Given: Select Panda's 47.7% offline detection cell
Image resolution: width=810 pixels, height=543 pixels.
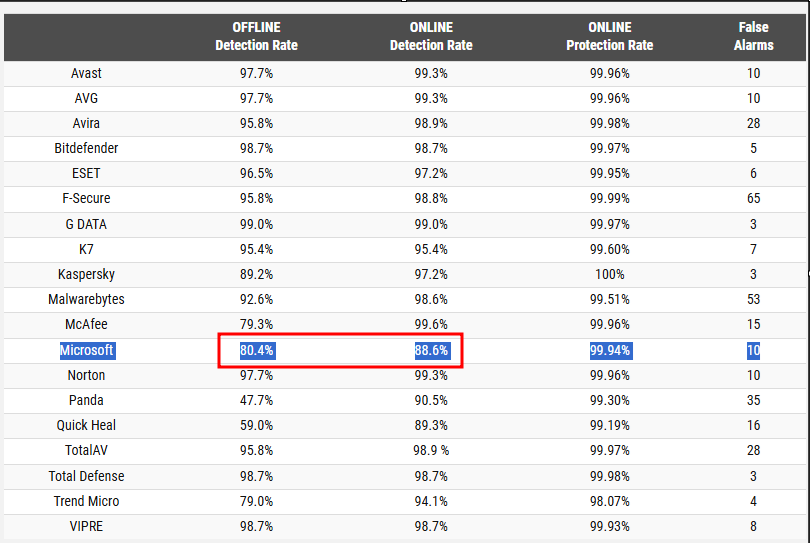Looking at the screenshot, I should [x=256, y=400].
